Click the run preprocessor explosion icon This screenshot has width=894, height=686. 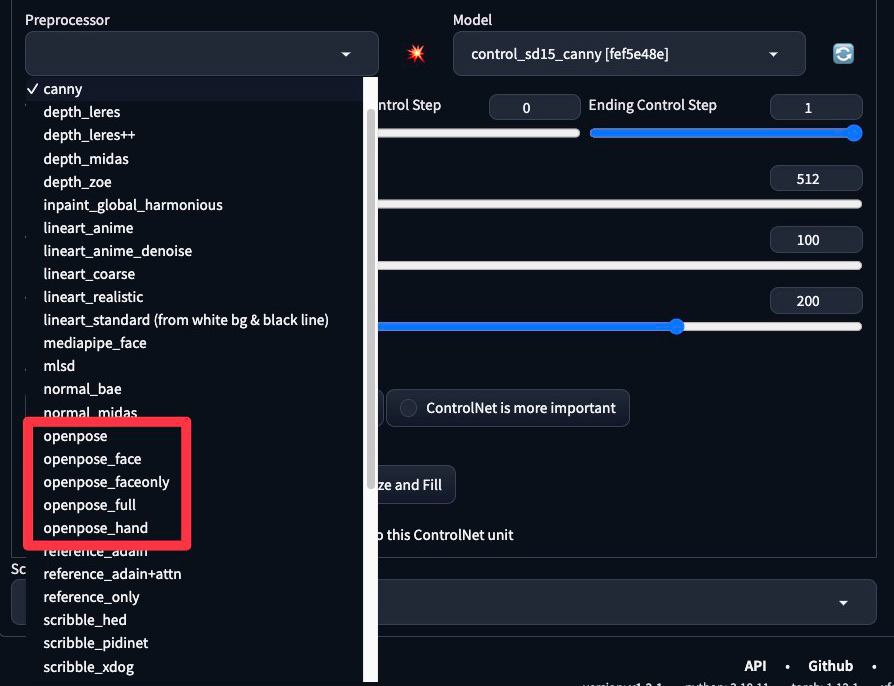click(416, 54)
